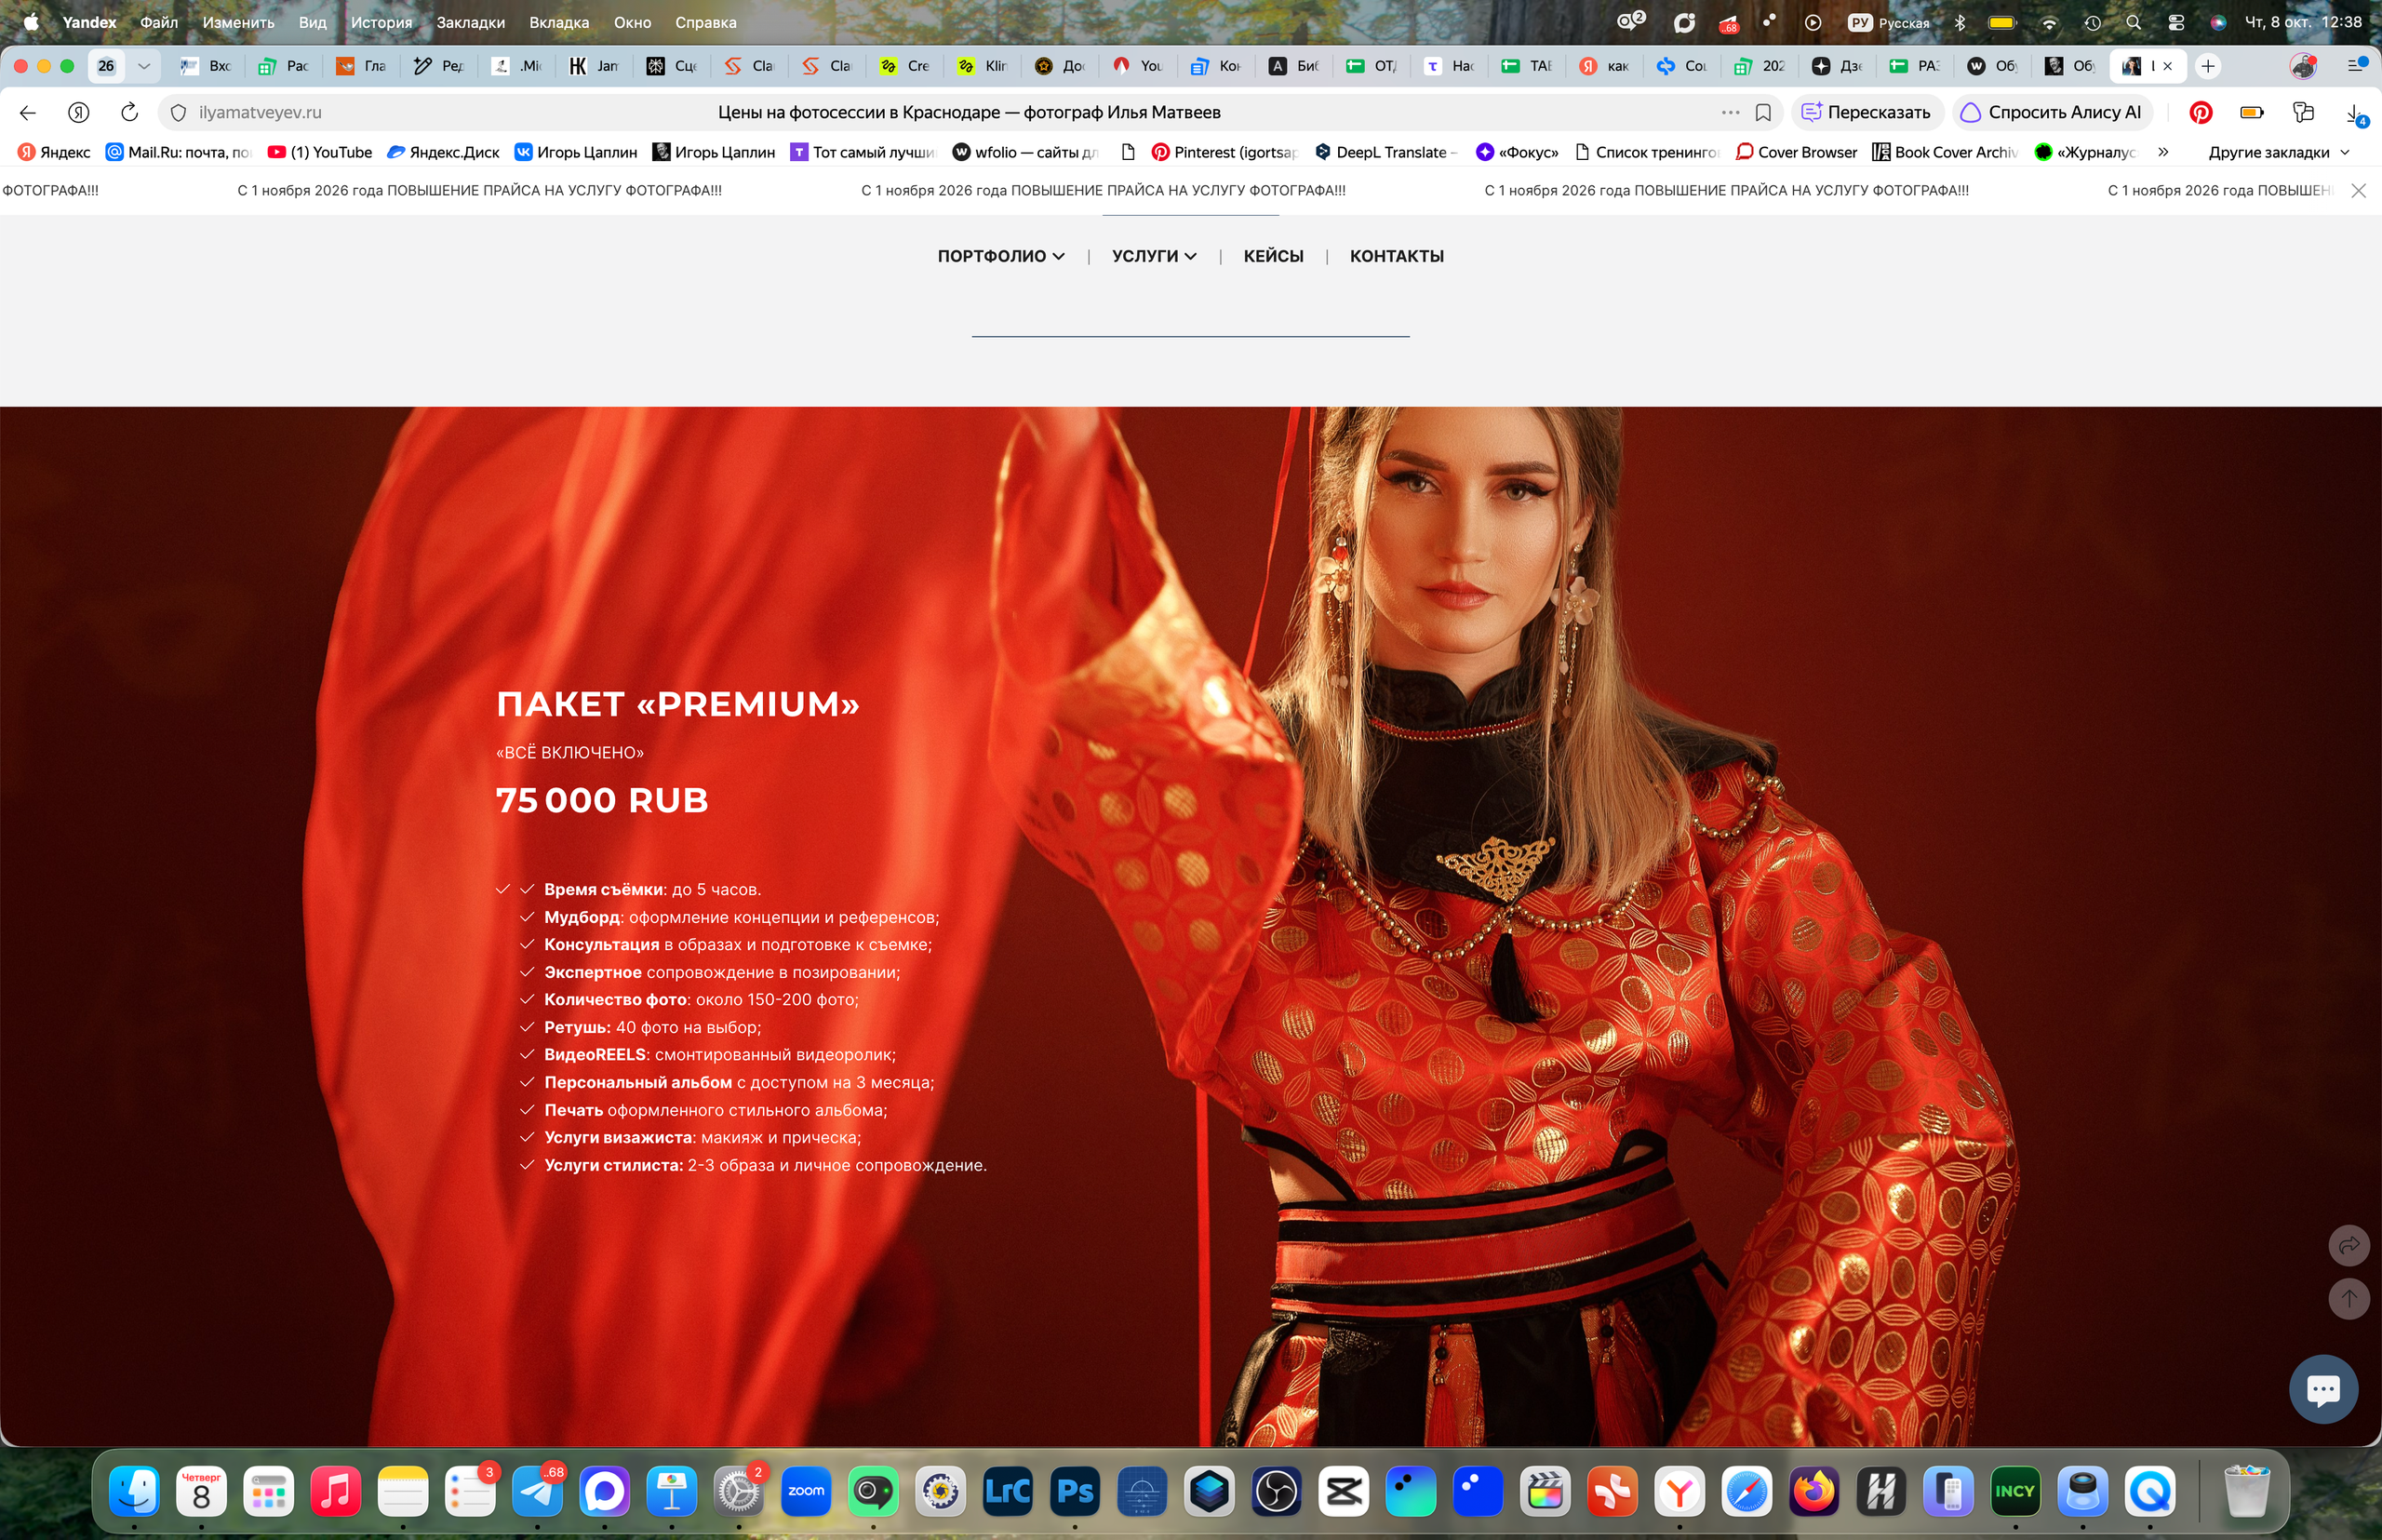Open Telegram from the Dock
Screen dimensions: 2382x1540
(537, 1492)
